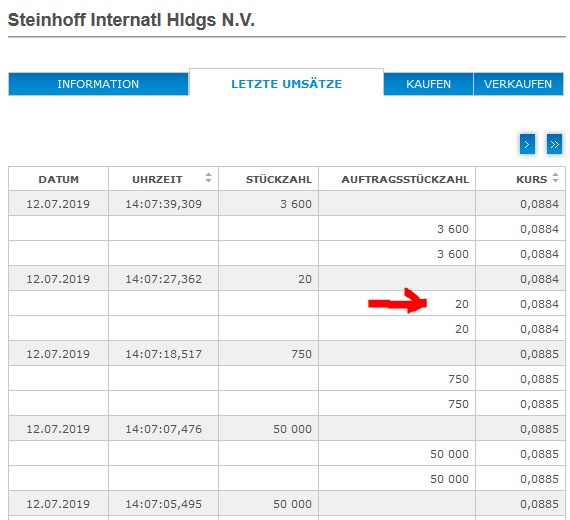Image resolution: width=570 pixels, height=520 pixels.
Task: Go to next page of trades
Action: 527,144
